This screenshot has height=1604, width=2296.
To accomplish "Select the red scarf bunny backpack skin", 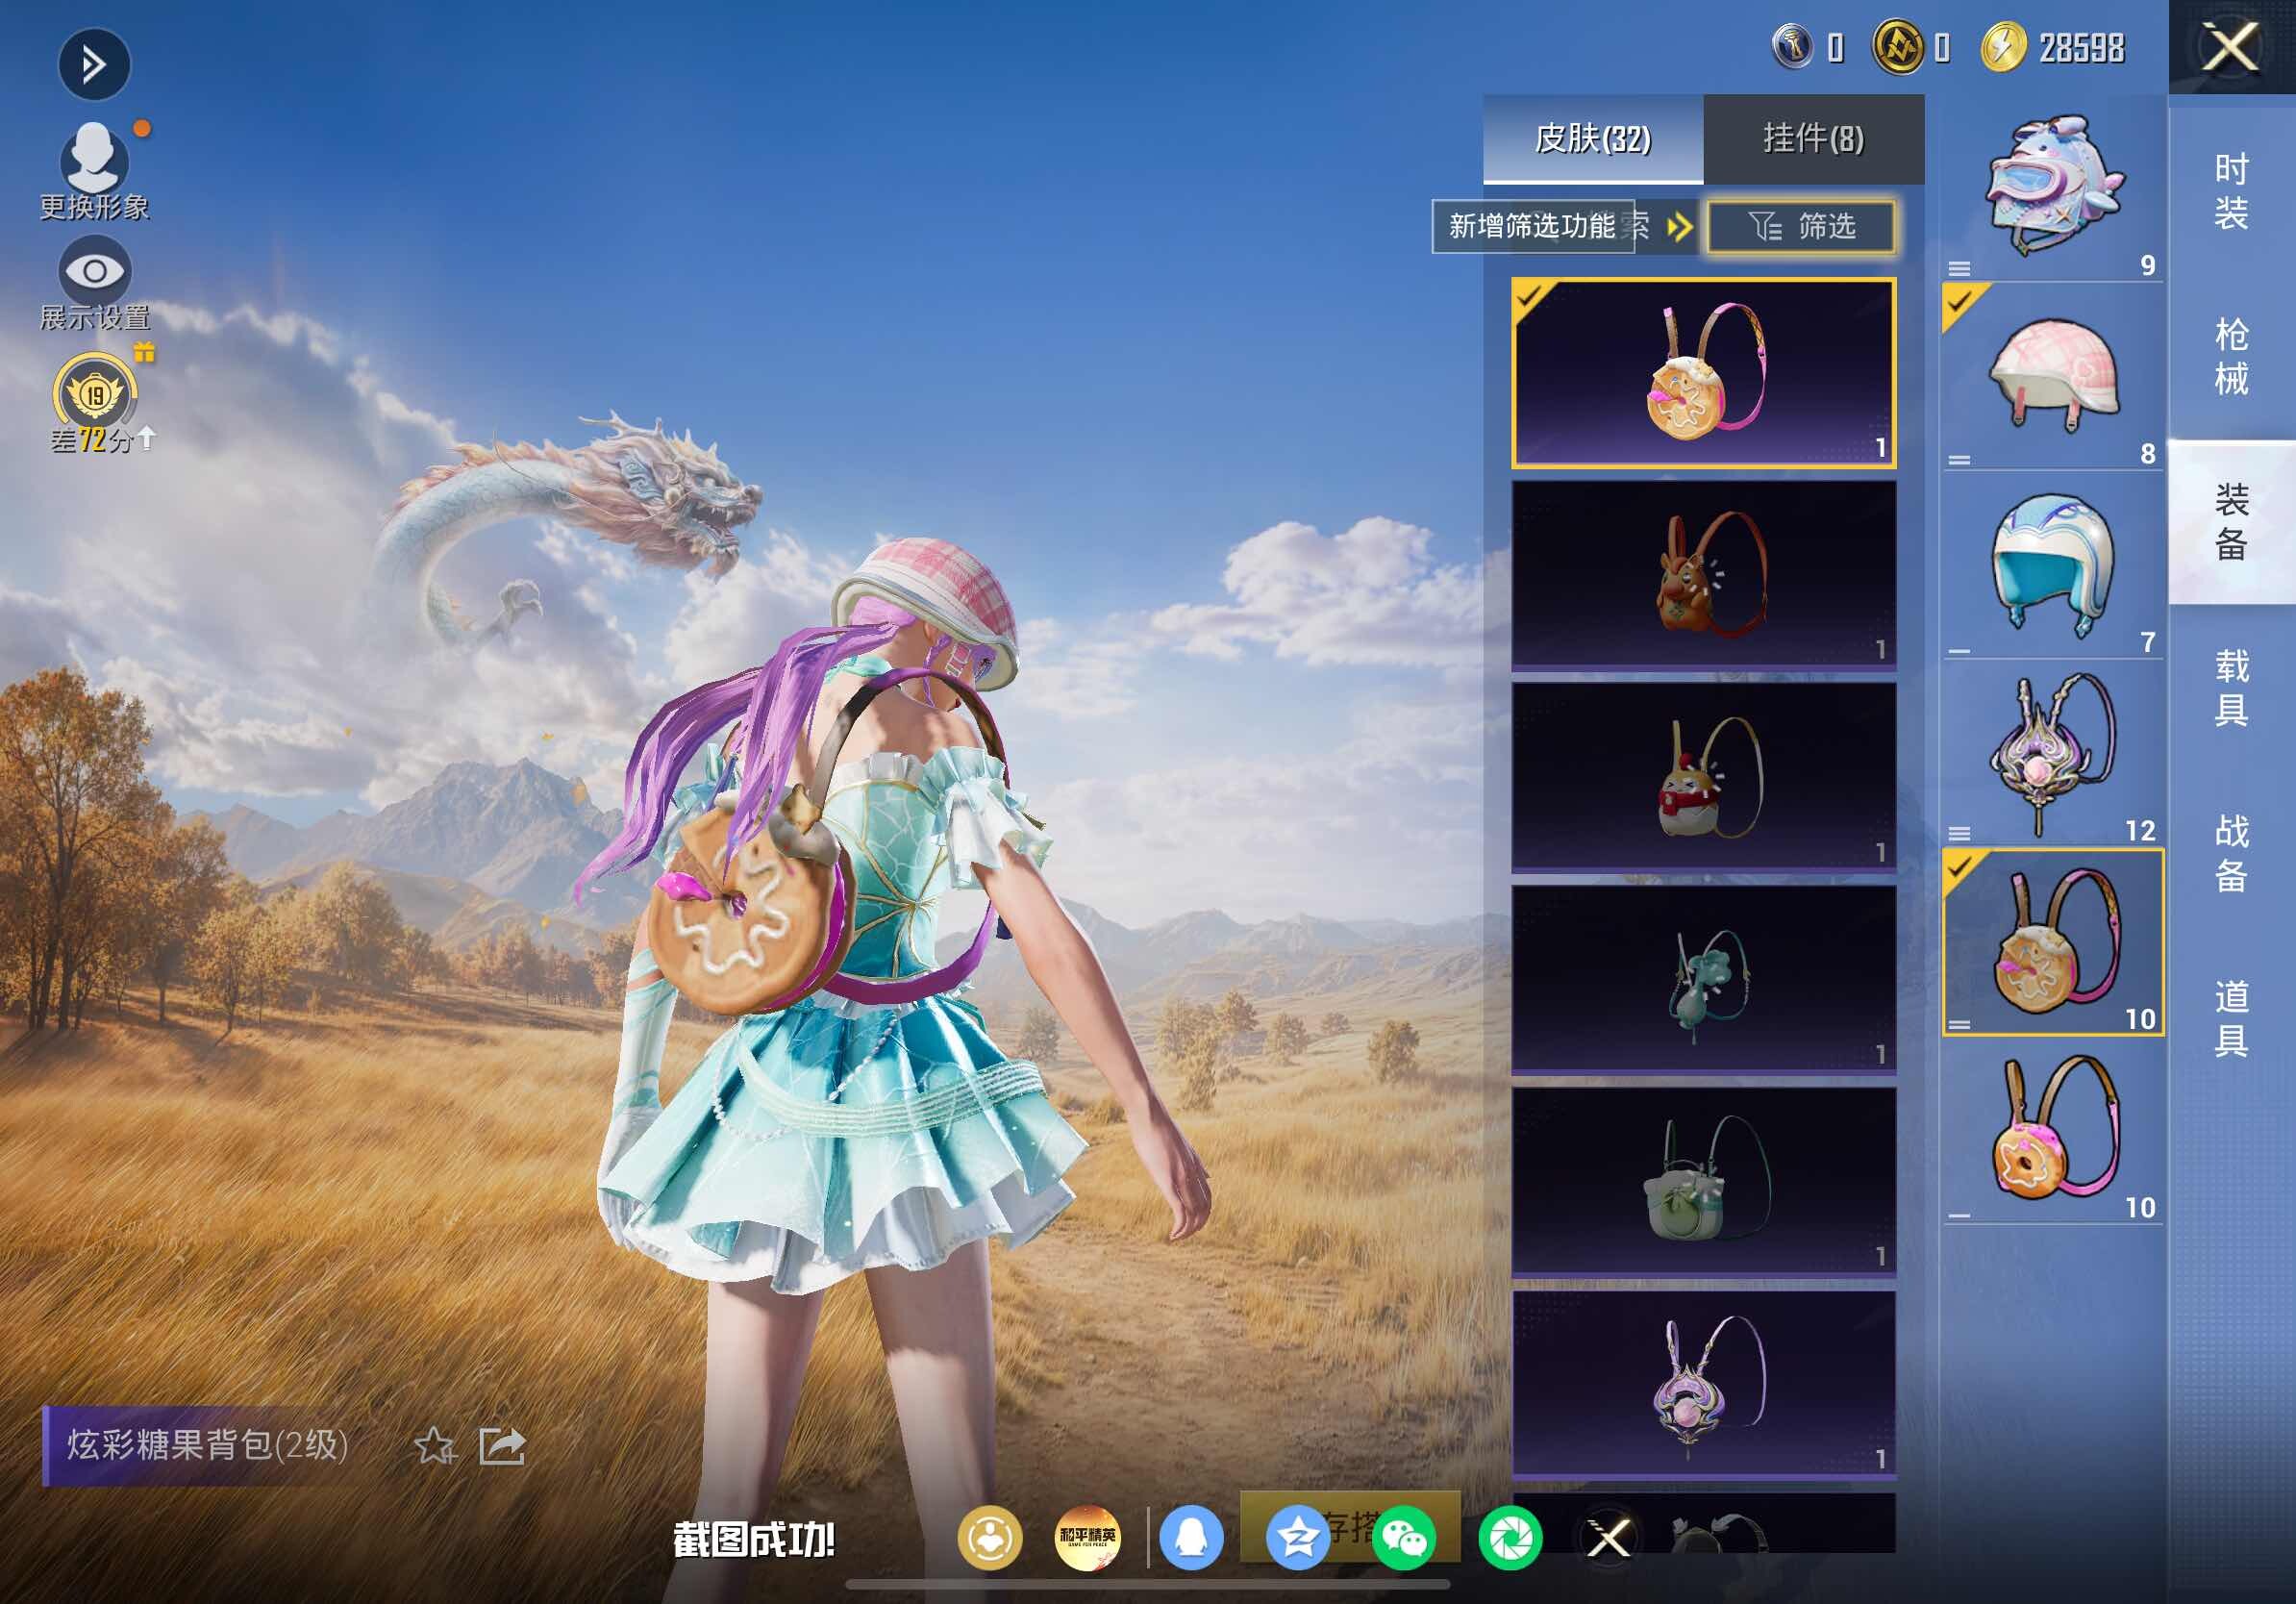I will [1703, 777].
